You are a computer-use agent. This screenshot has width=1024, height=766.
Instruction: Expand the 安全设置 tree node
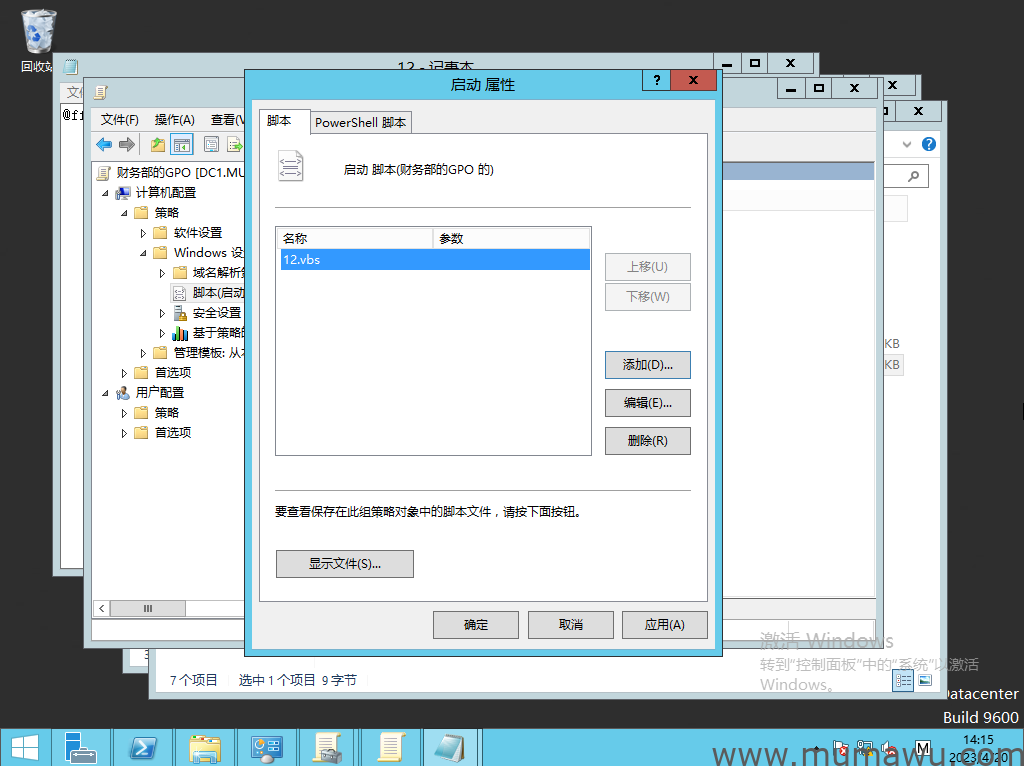pyautogui.click(x=162, y=313)
